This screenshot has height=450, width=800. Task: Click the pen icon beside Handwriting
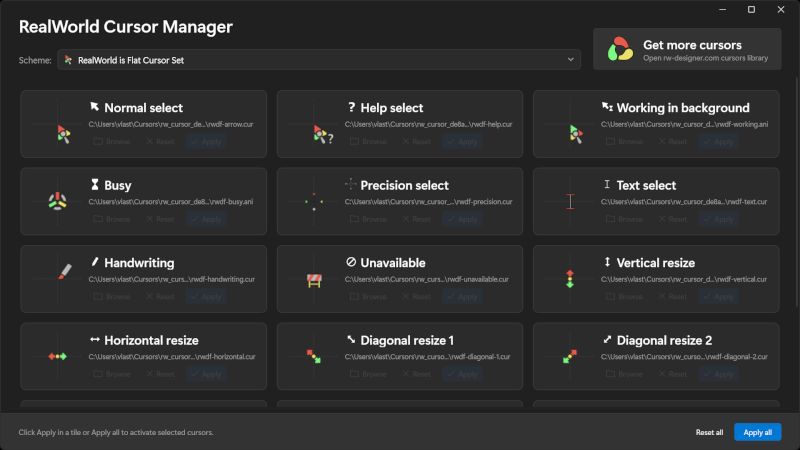(94, 262)
